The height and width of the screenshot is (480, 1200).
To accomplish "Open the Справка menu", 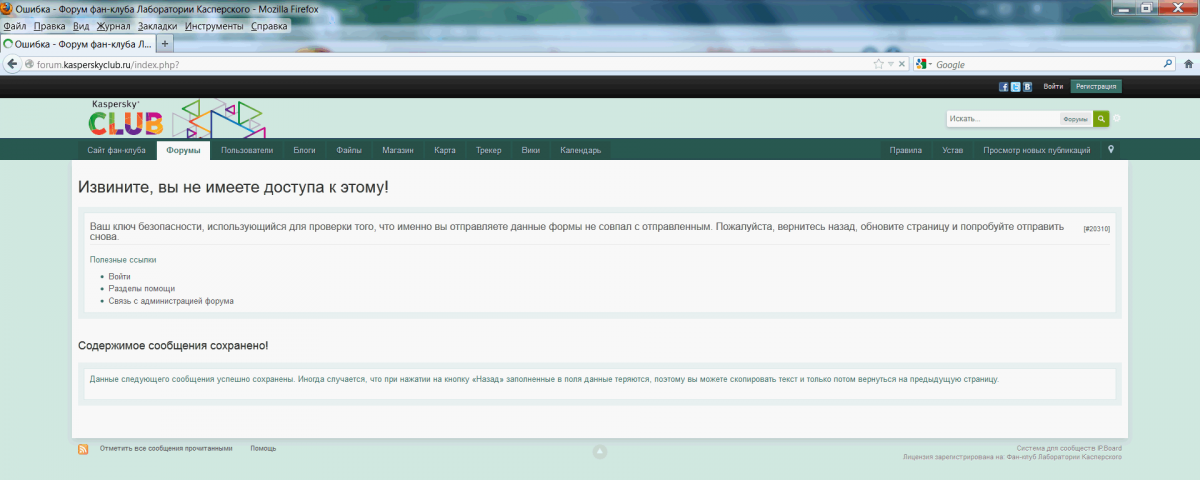I will pyautogui.click(x=269, y=26).
